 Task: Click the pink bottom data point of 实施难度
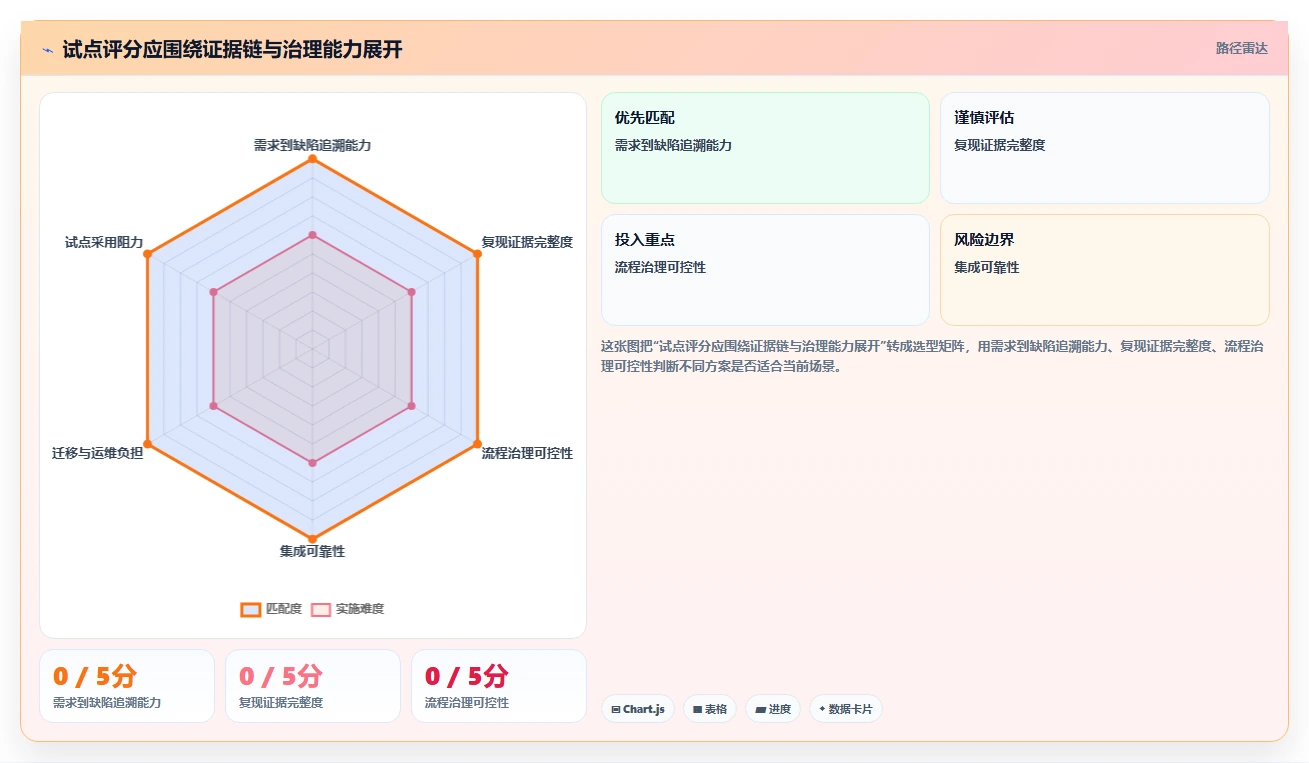coord(312,462)
